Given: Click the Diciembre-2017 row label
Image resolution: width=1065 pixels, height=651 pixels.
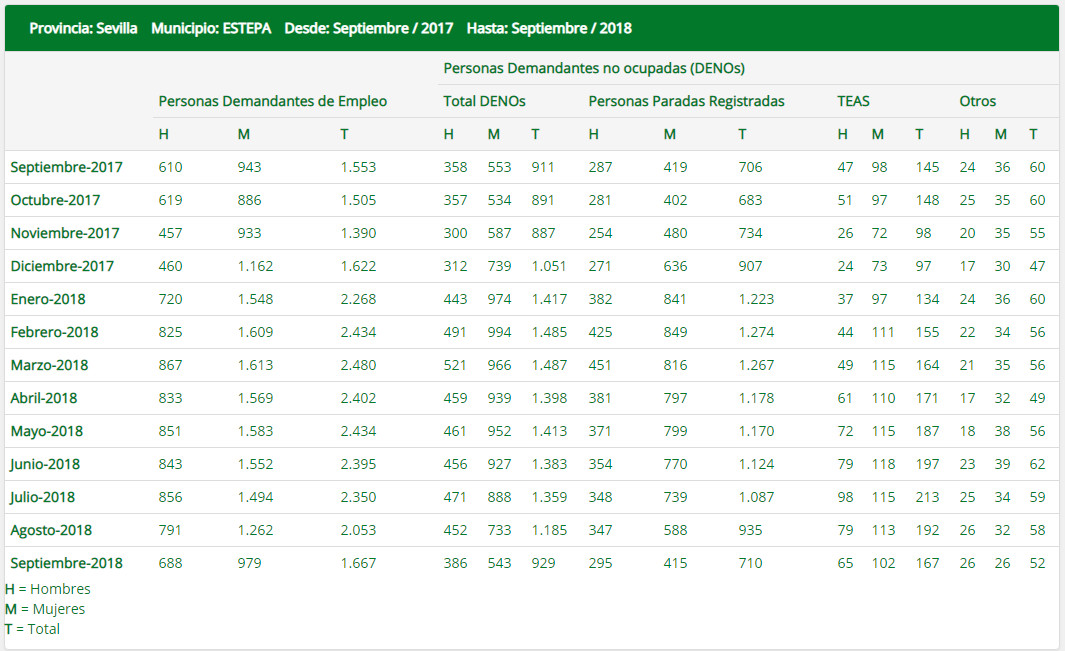Looking at the screenshot, I should (x=62, y=266).
